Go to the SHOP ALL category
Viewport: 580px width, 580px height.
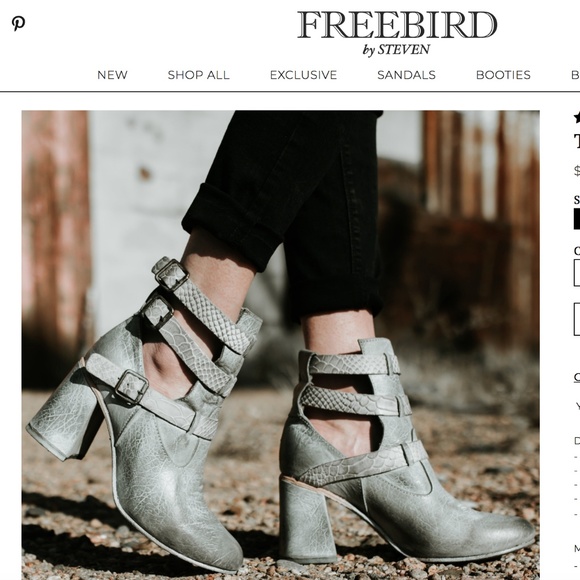click(198, 75)
